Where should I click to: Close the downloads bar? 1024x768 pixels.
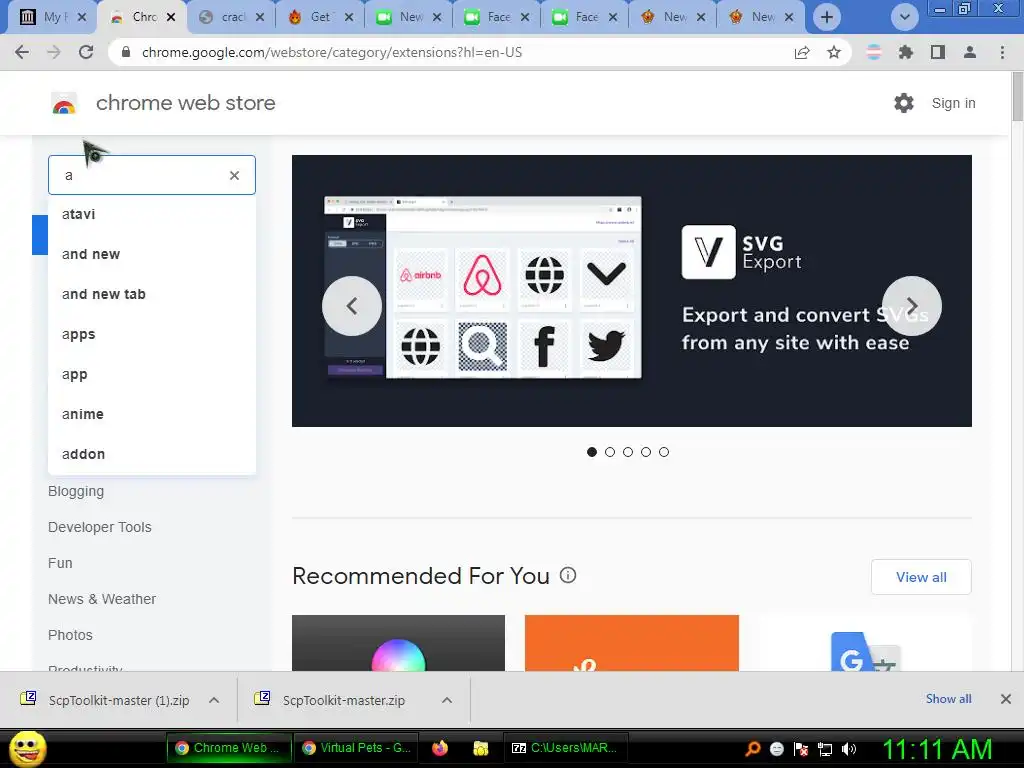[1006, 699]
